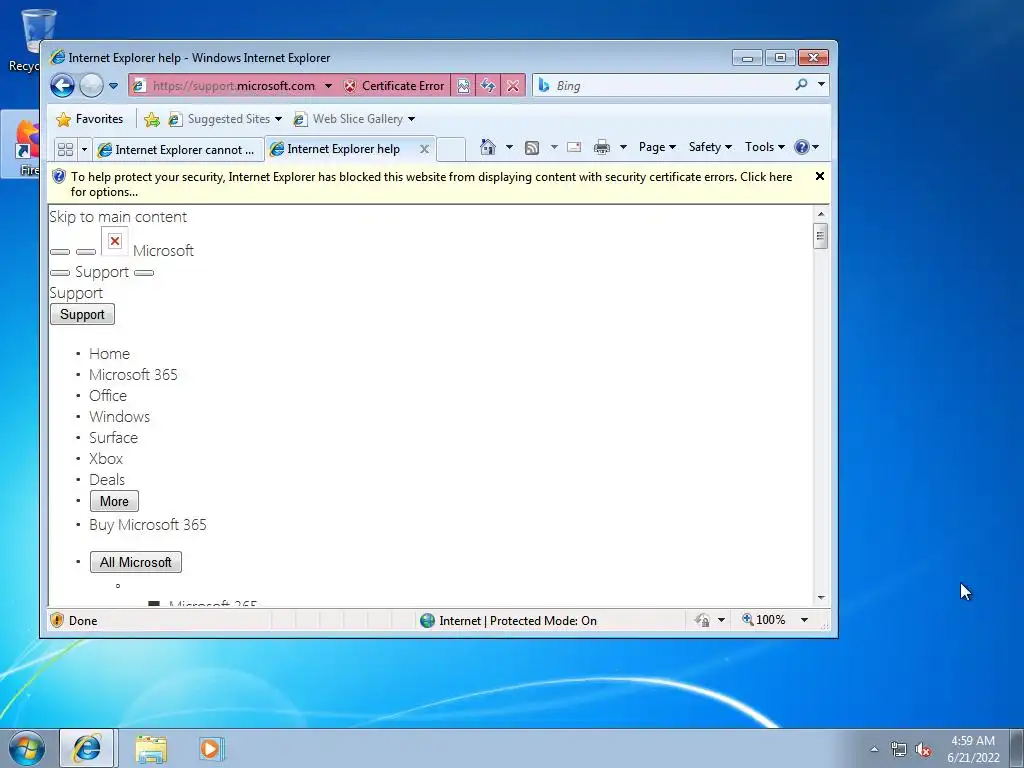This screenshot has height=768, width=1024.
Task: Click the broken Microsoft logo image
Action: coord(115,242)
